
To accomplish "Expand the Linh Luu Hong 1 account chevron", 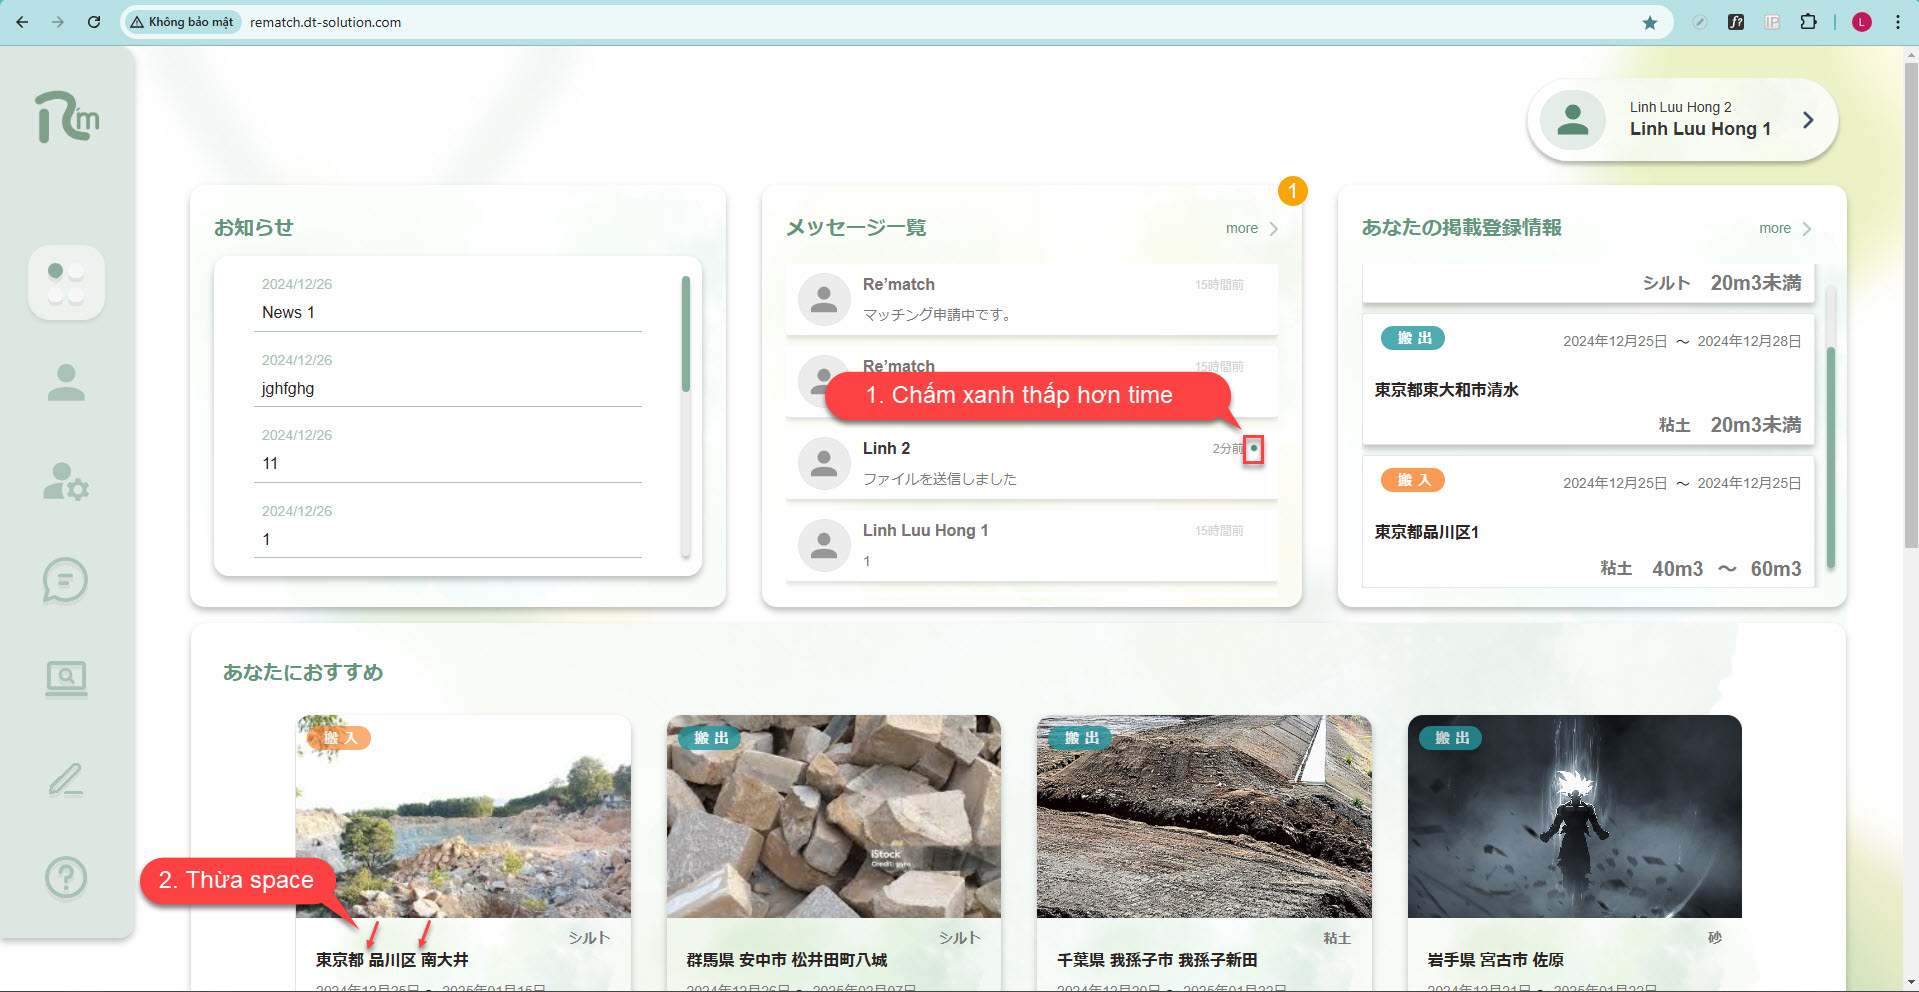I will (x=1807, y=120).
